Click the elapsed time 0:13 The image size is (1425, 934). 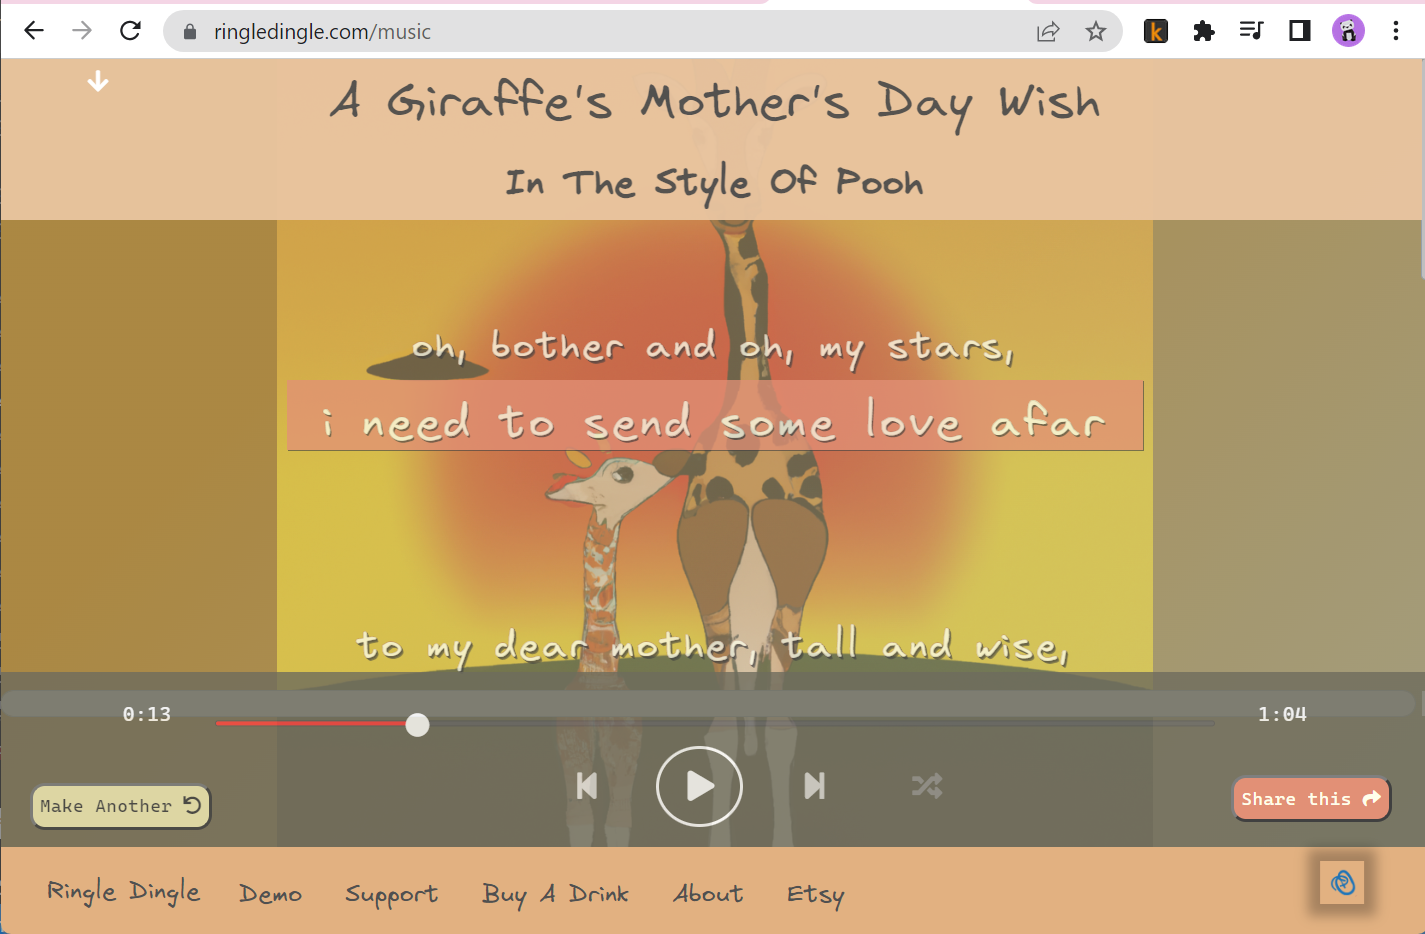coord(147,714)
